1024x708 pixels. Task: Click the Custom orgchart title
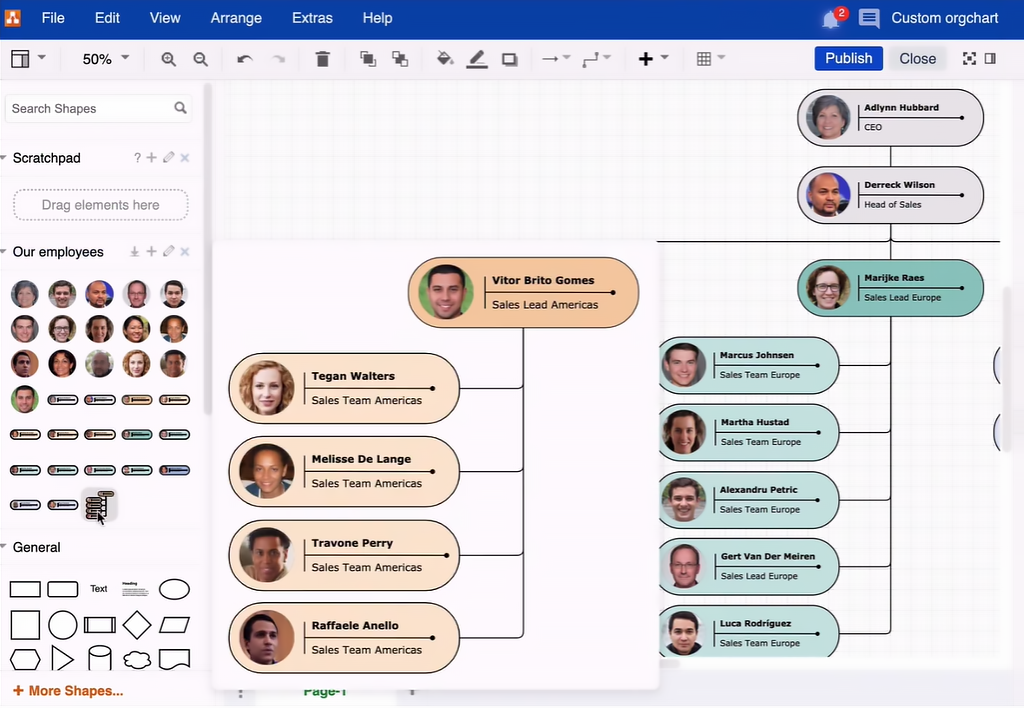[x=944, y=18]
